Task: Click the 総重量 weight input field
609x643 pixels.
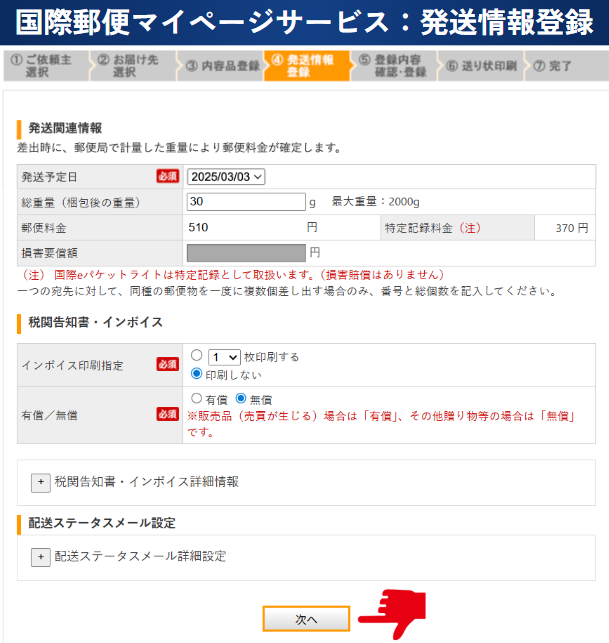Action: 245,202
